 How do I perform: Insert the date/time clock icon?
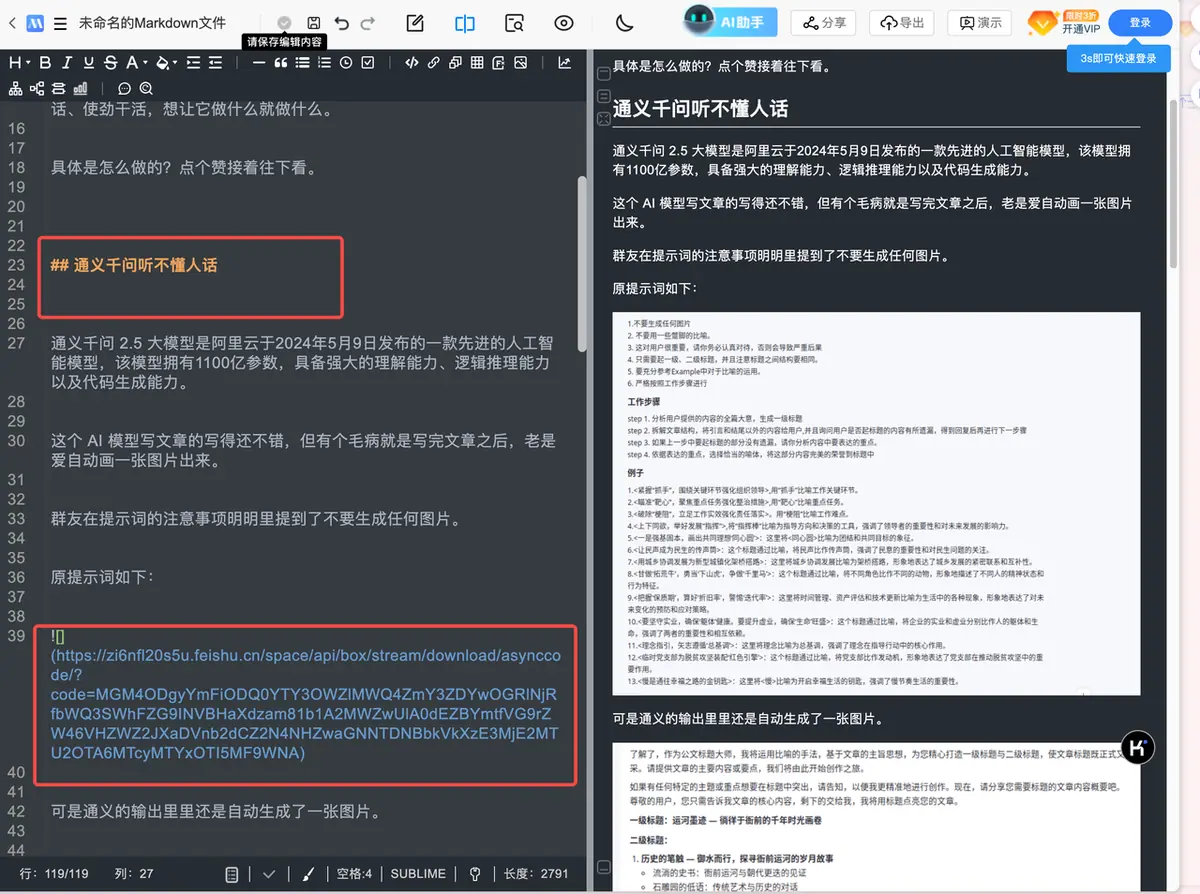tap(346, 63)
